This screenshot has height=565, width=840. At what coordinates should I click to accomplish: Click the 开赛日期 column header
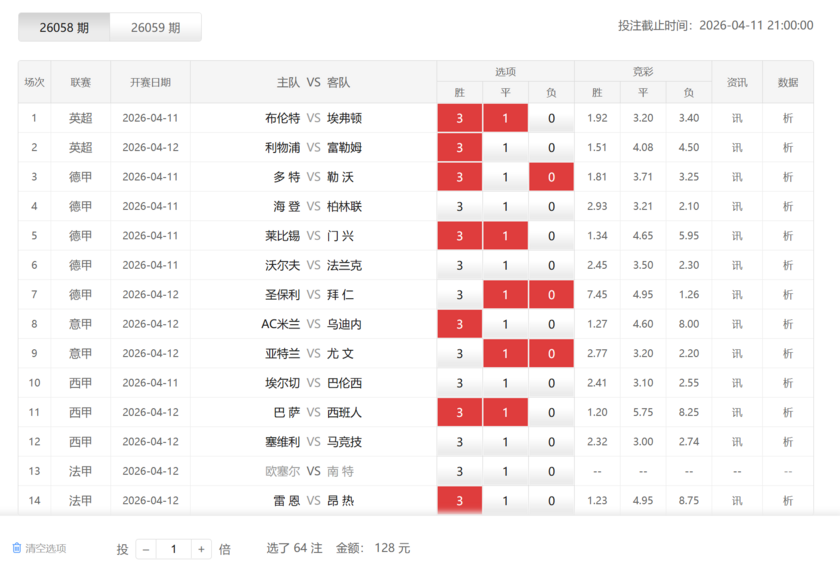[x=150, y=82]
